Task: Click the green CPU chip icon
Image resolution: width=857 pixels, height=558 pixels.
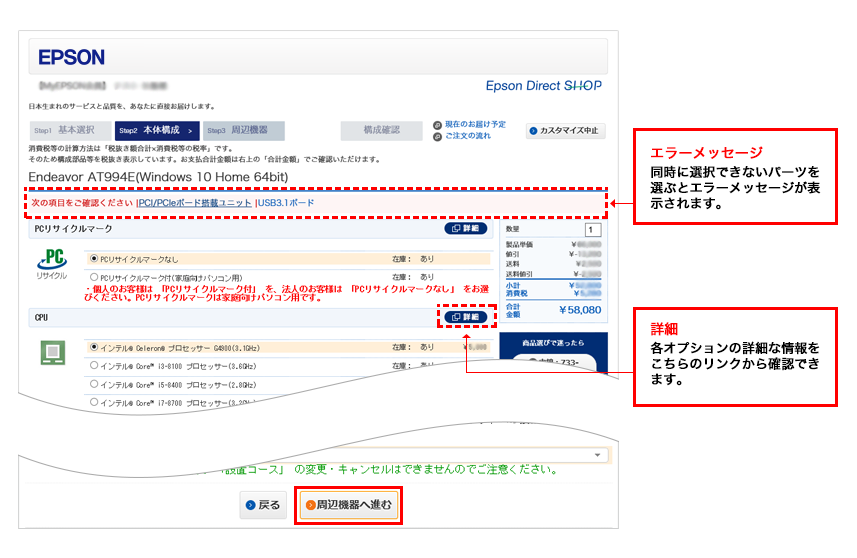Action: click(x=51, y=353)
